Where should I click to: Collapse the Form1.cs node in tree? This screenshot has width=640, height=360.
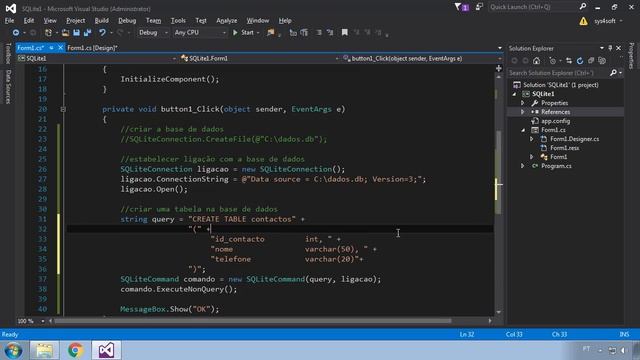pyautogui.click(x=523, y=130)
